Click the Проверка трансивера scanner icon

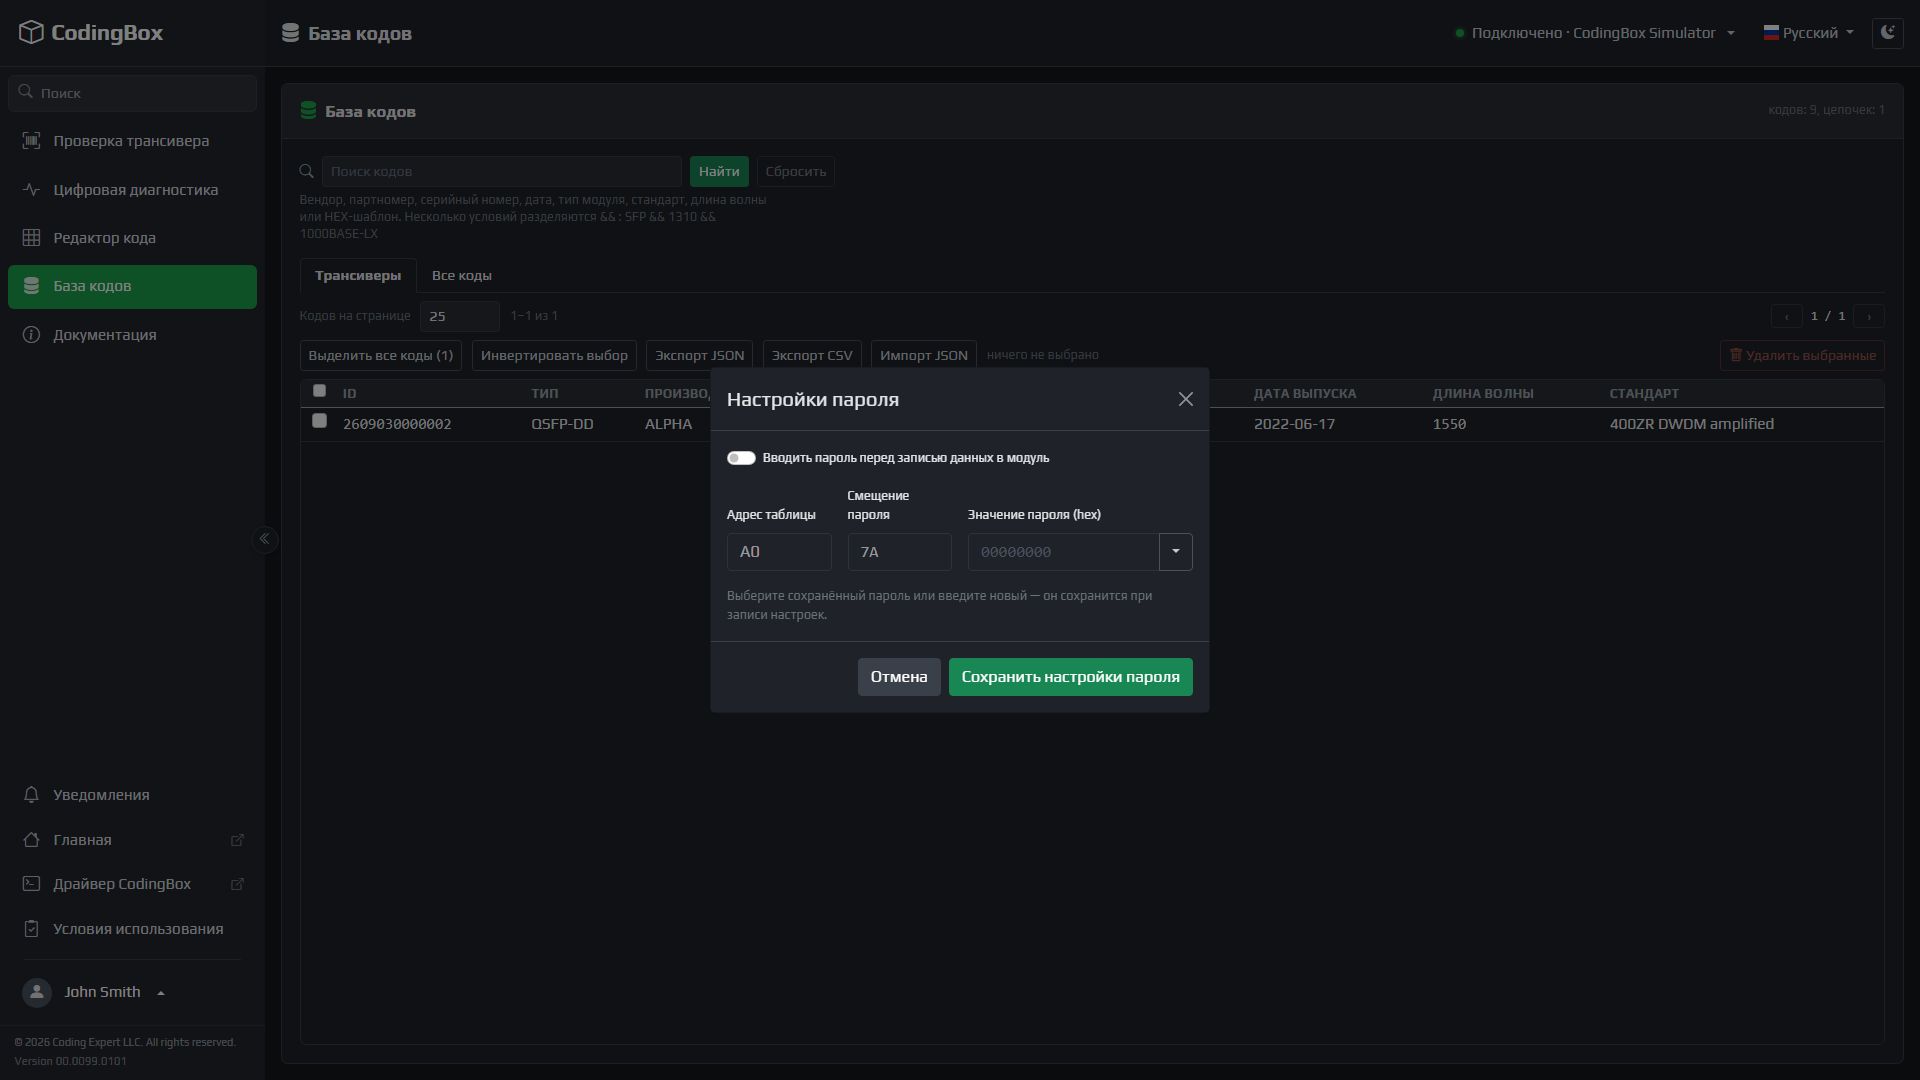[31, 140]
